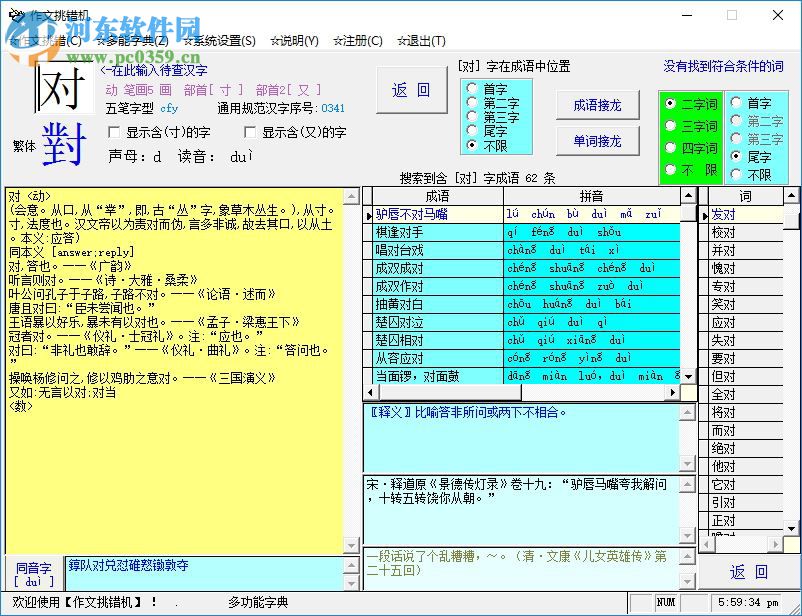Open the 作文挑错(C) menu

click(x=43, y=41)
